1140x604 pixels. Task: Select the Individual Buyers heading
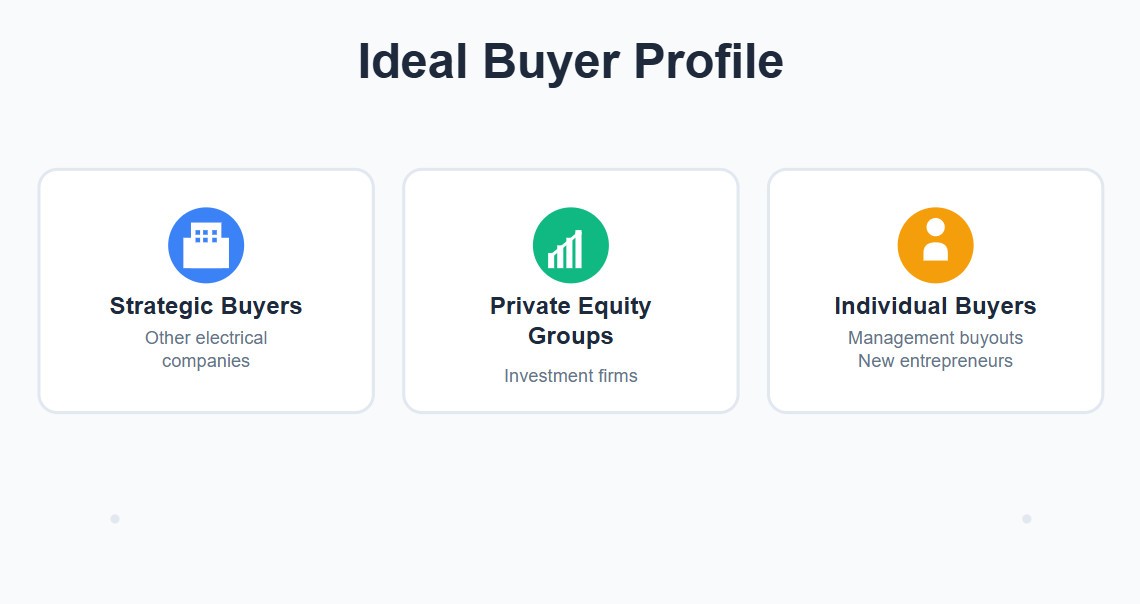click(x=936, y=306)
